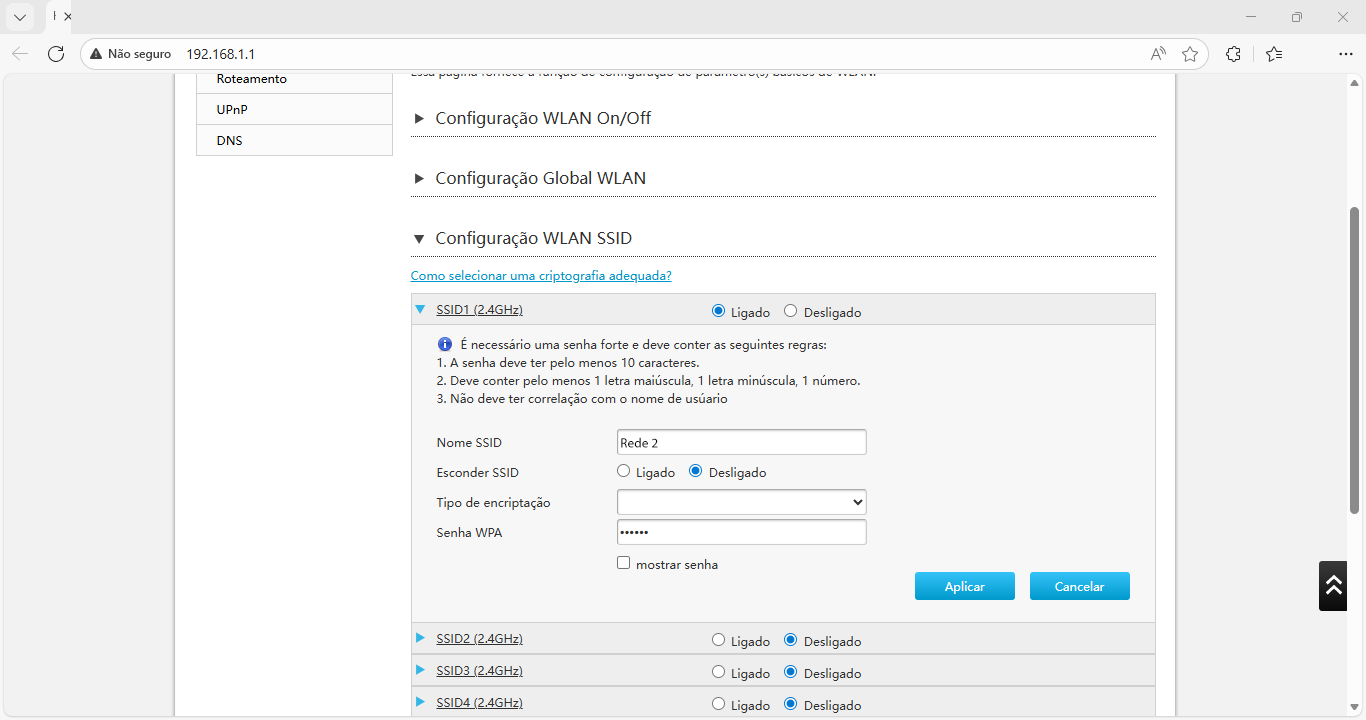Click the 'Não seguro' warning icon
1366x720 pixels.
pos(94,54)
